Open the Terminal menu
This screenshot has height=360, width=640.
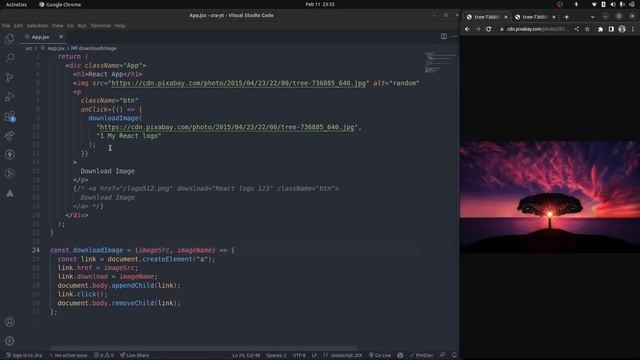click(100, 26)
